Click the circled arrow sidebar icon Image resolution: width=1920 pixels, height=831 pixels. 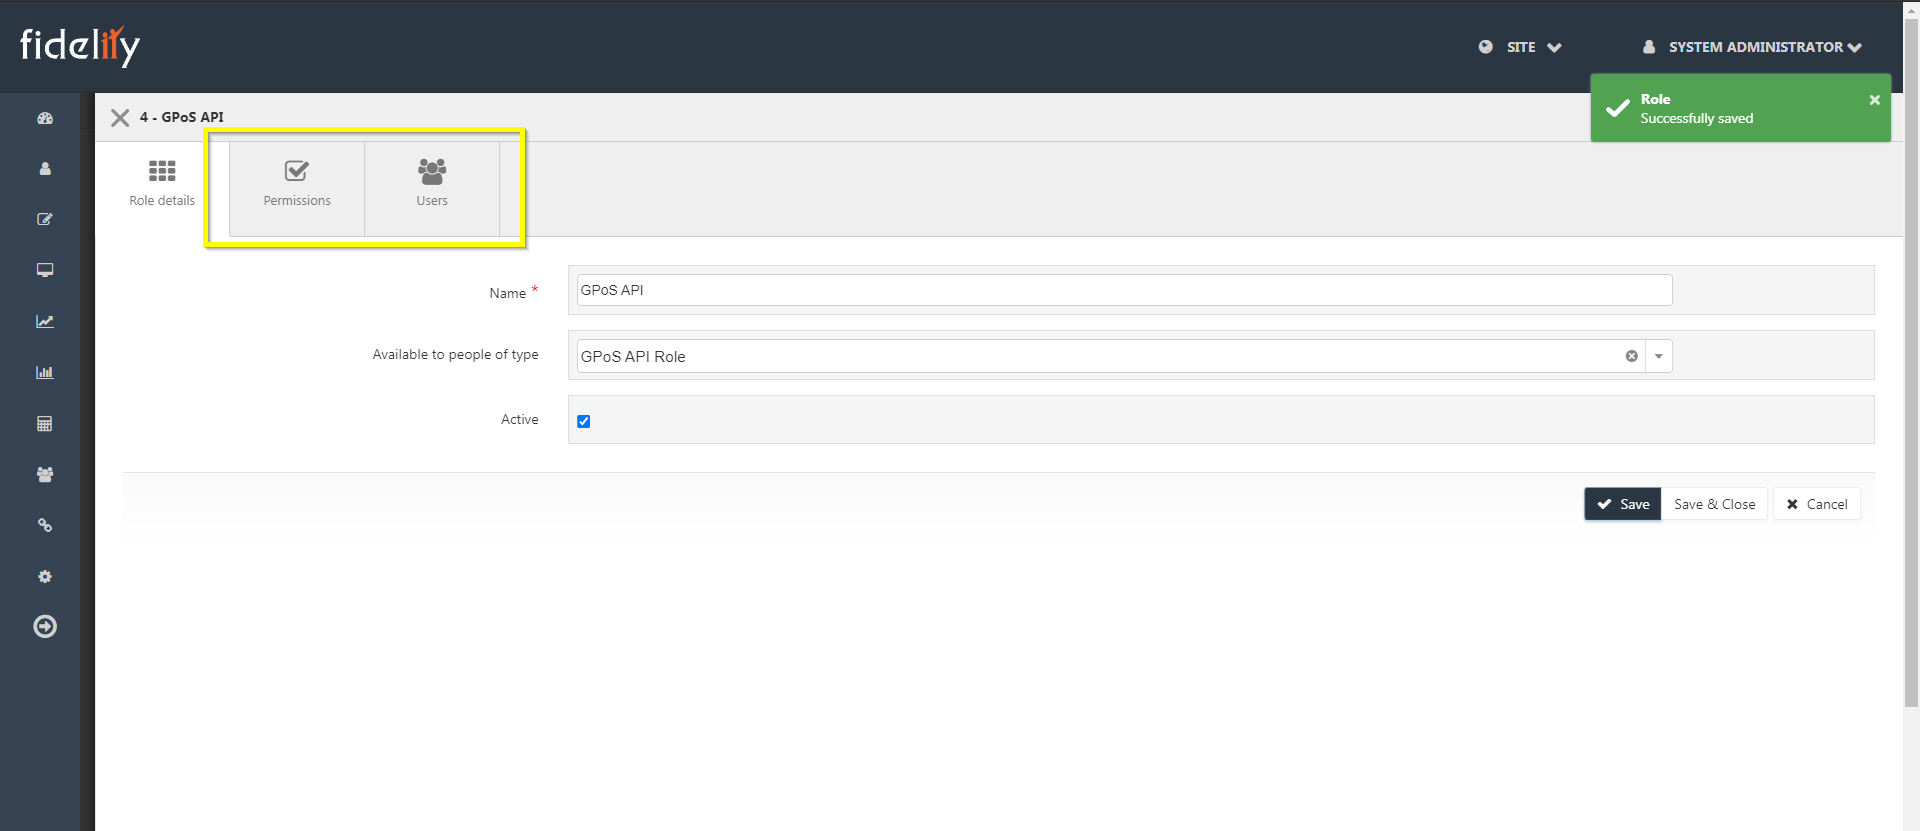[45, 627]
